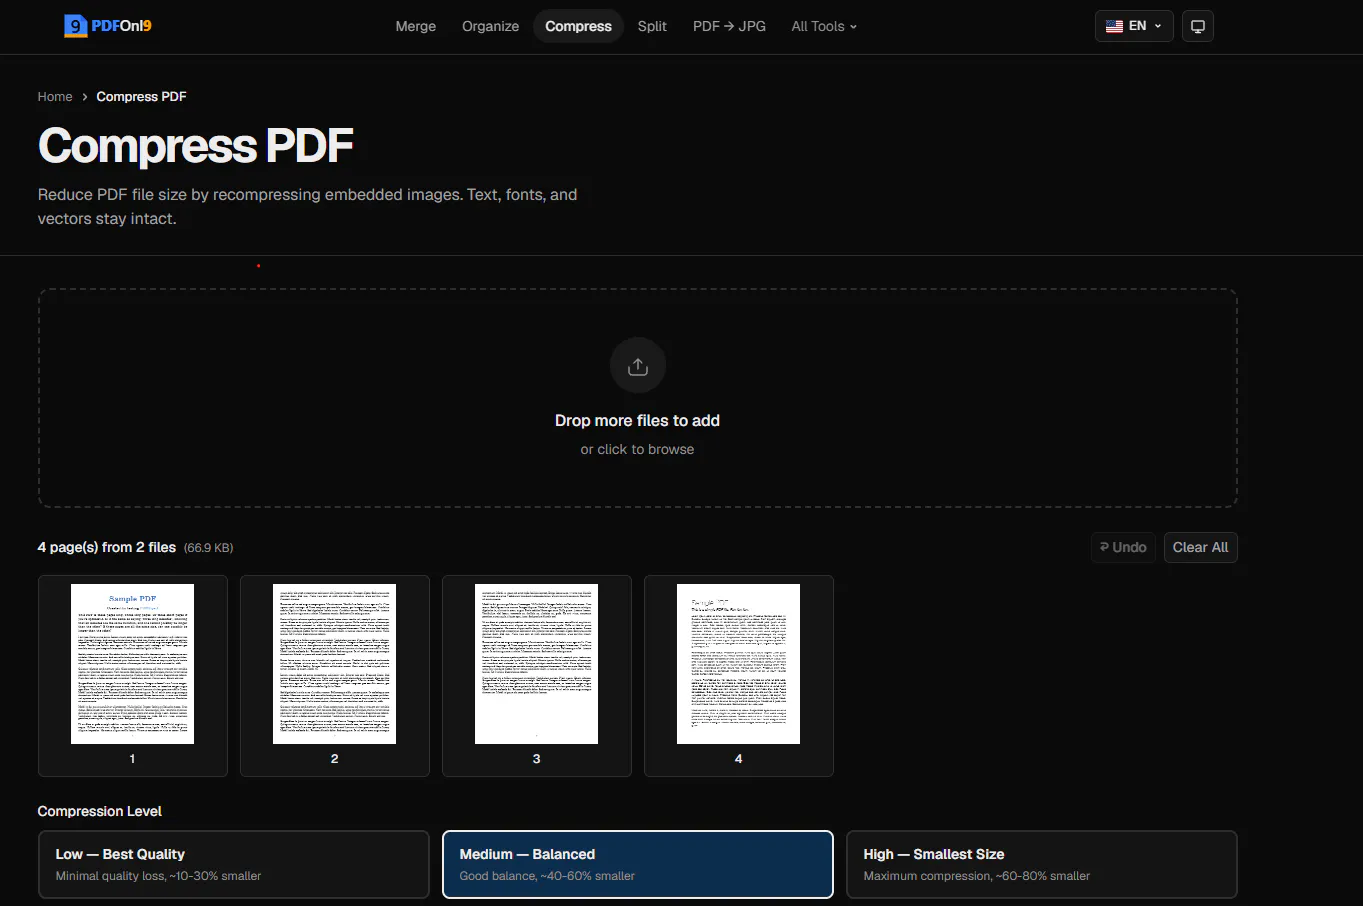Toggle the monitor theme icon button

click(1198, 26)
